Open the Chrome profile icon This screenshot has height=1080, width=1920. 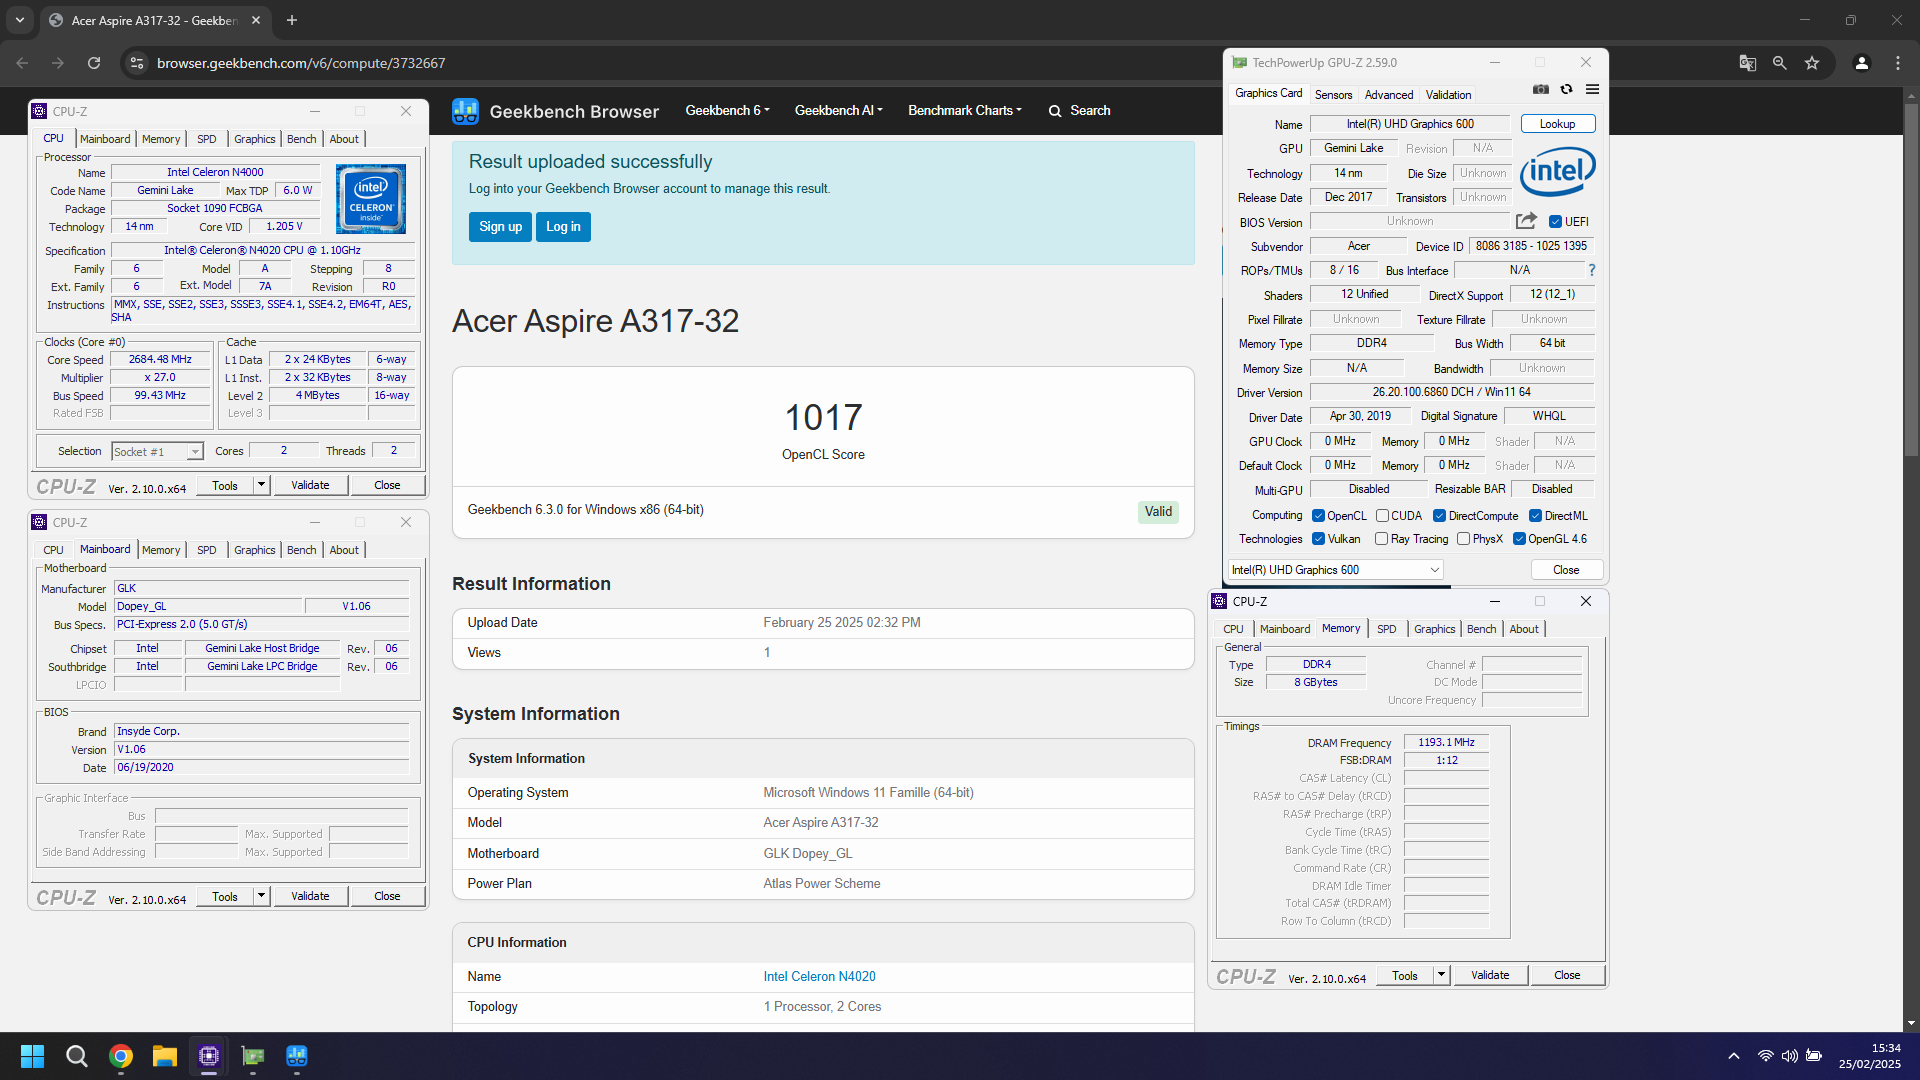(x=1862, y=63)
